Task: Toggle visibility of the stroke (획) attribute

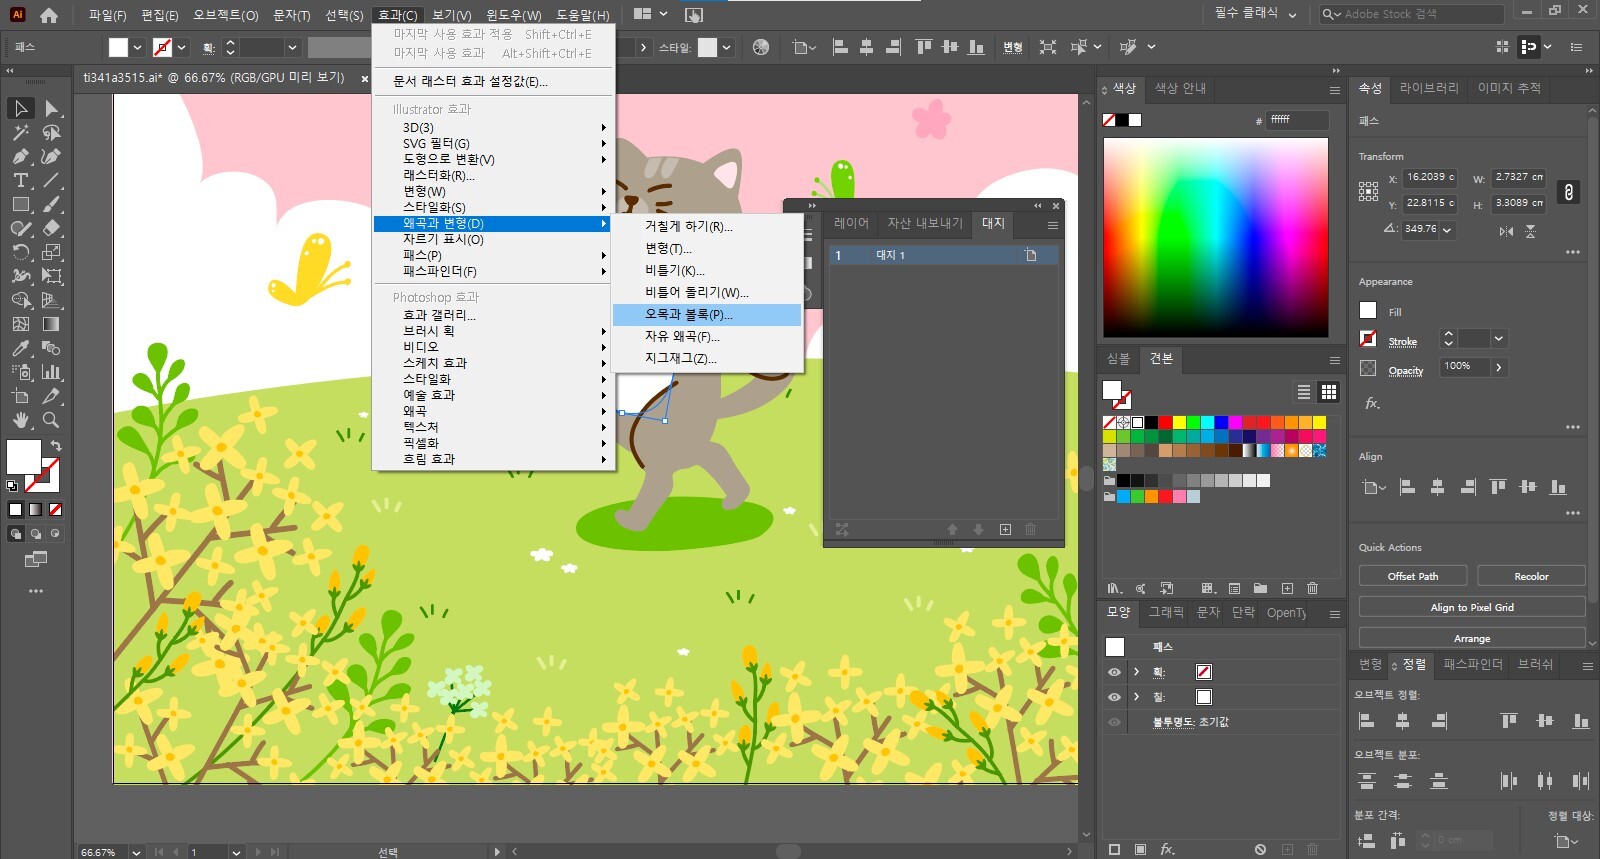Action: click(x=1114, y=672)
